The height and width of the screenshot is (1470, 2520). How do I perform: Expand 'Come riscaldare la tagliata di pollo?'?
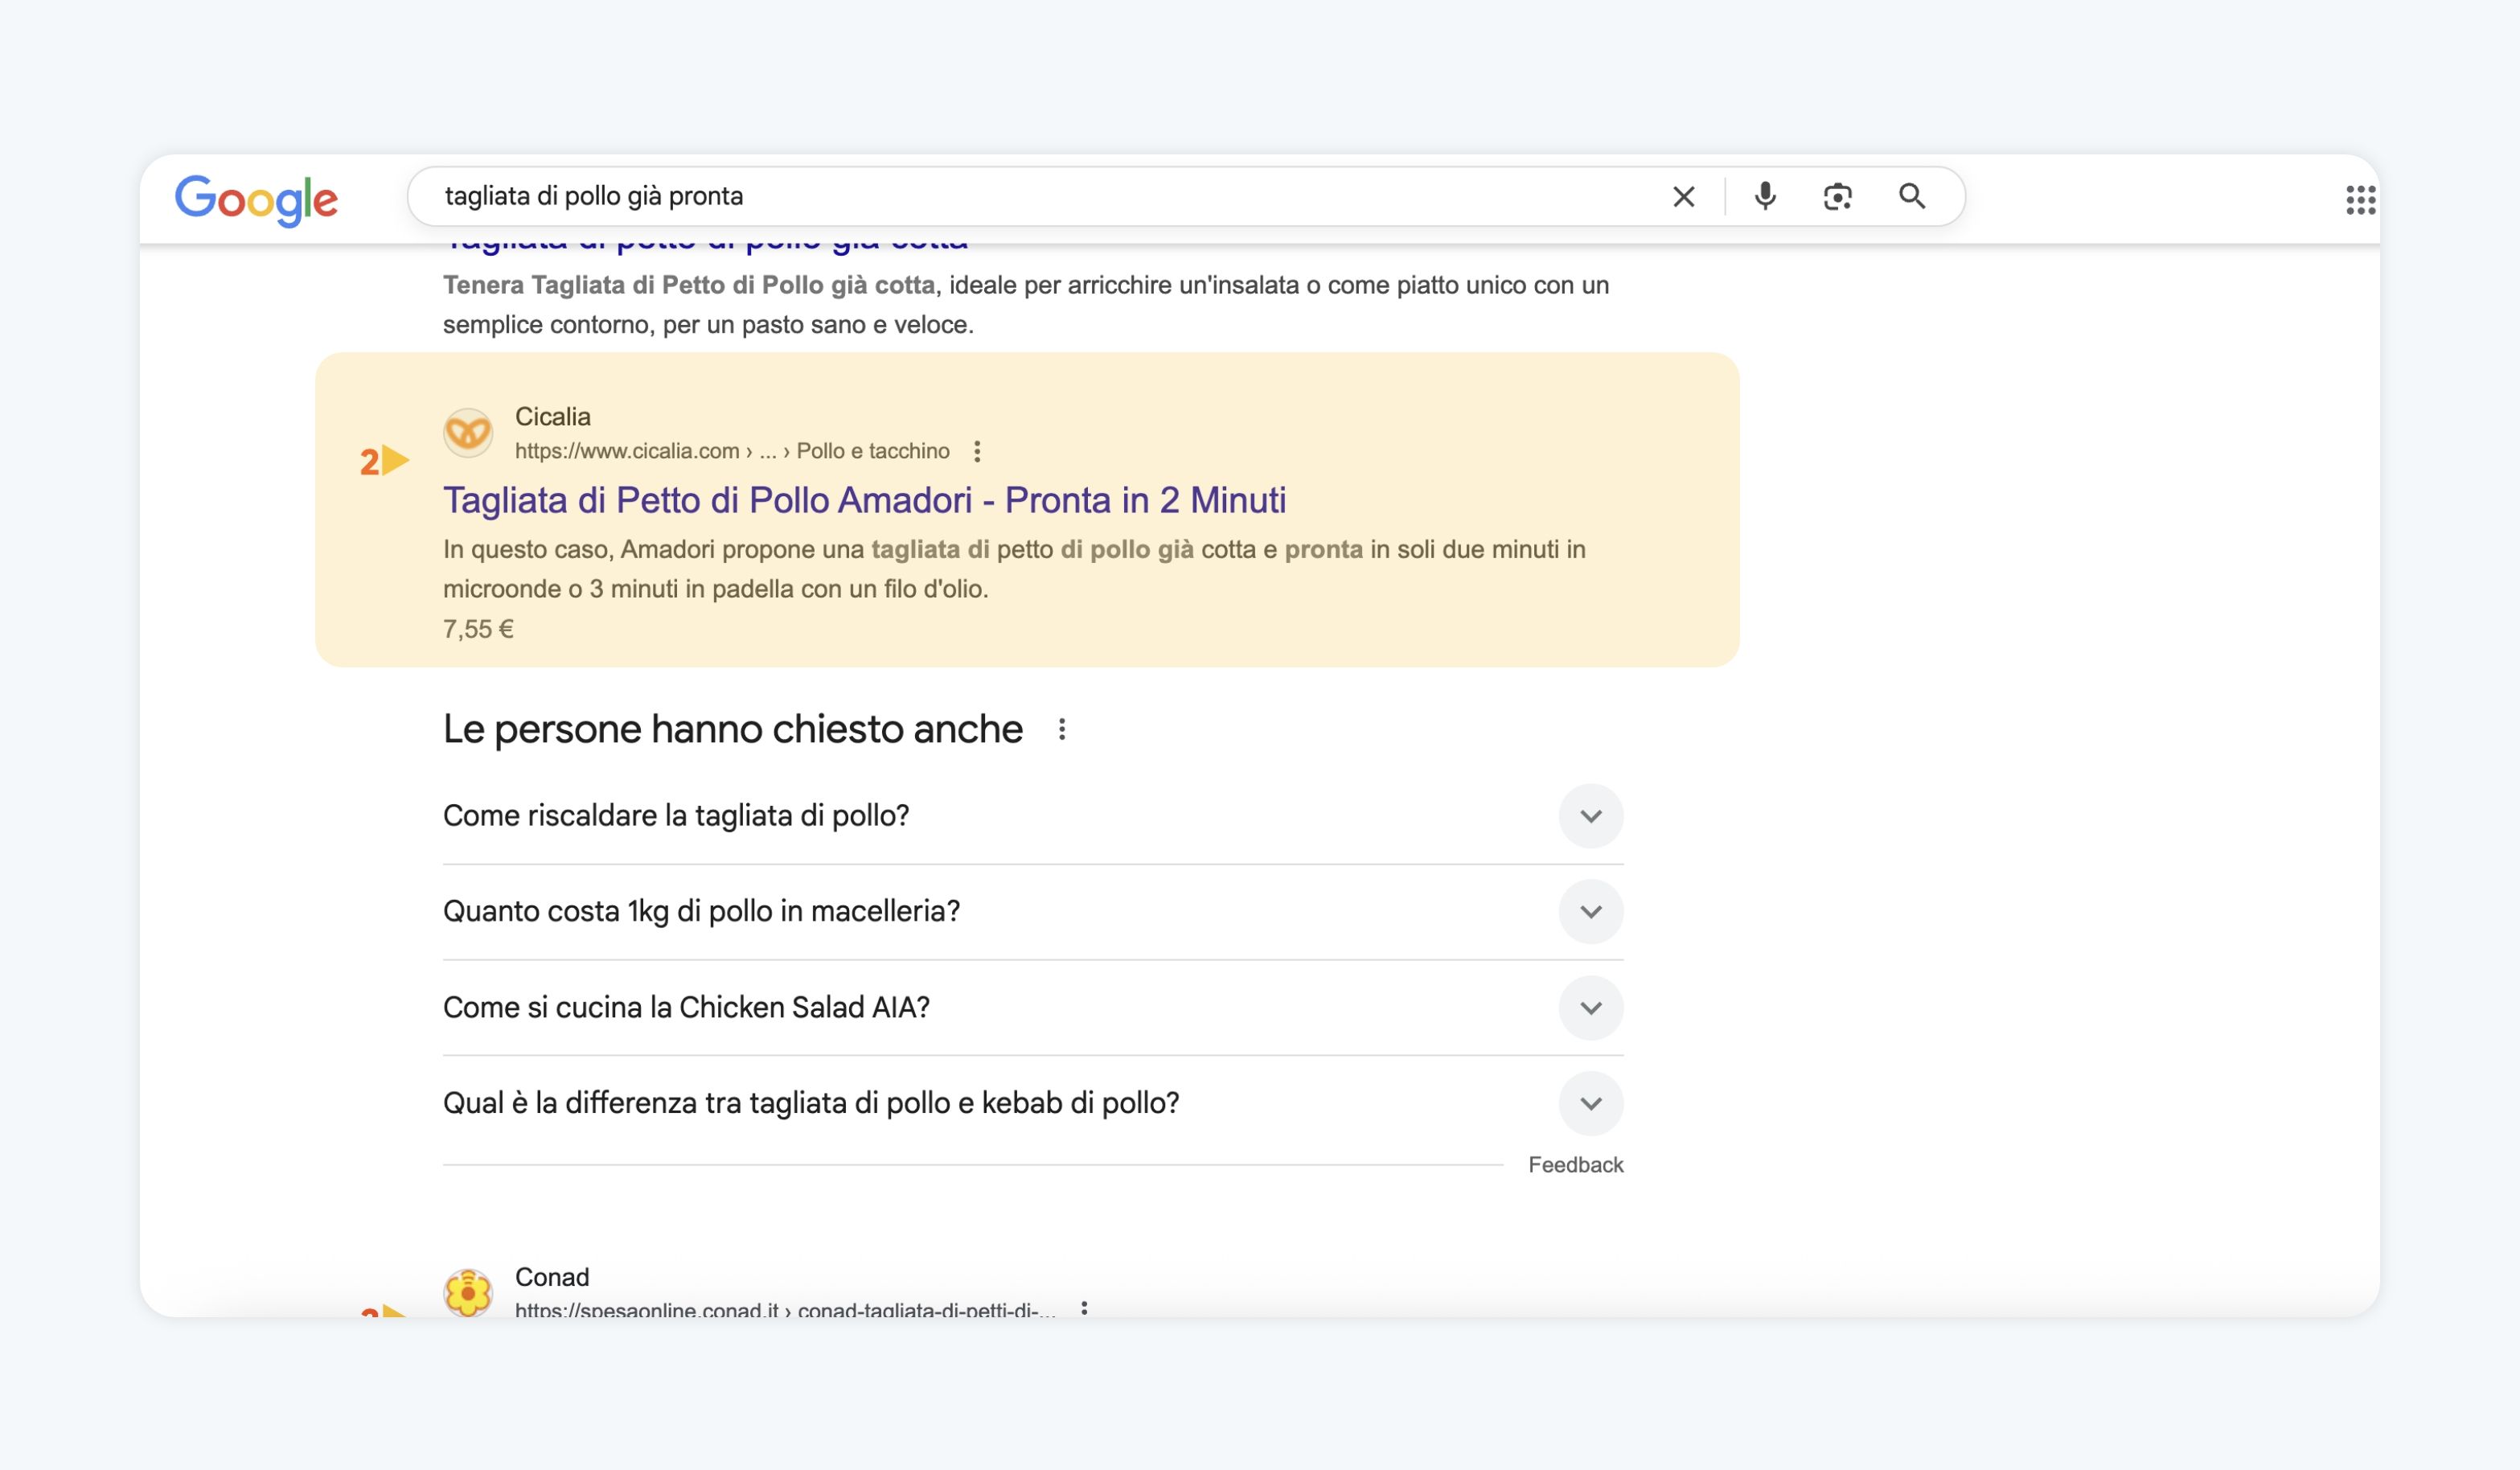click(1033, 816)
